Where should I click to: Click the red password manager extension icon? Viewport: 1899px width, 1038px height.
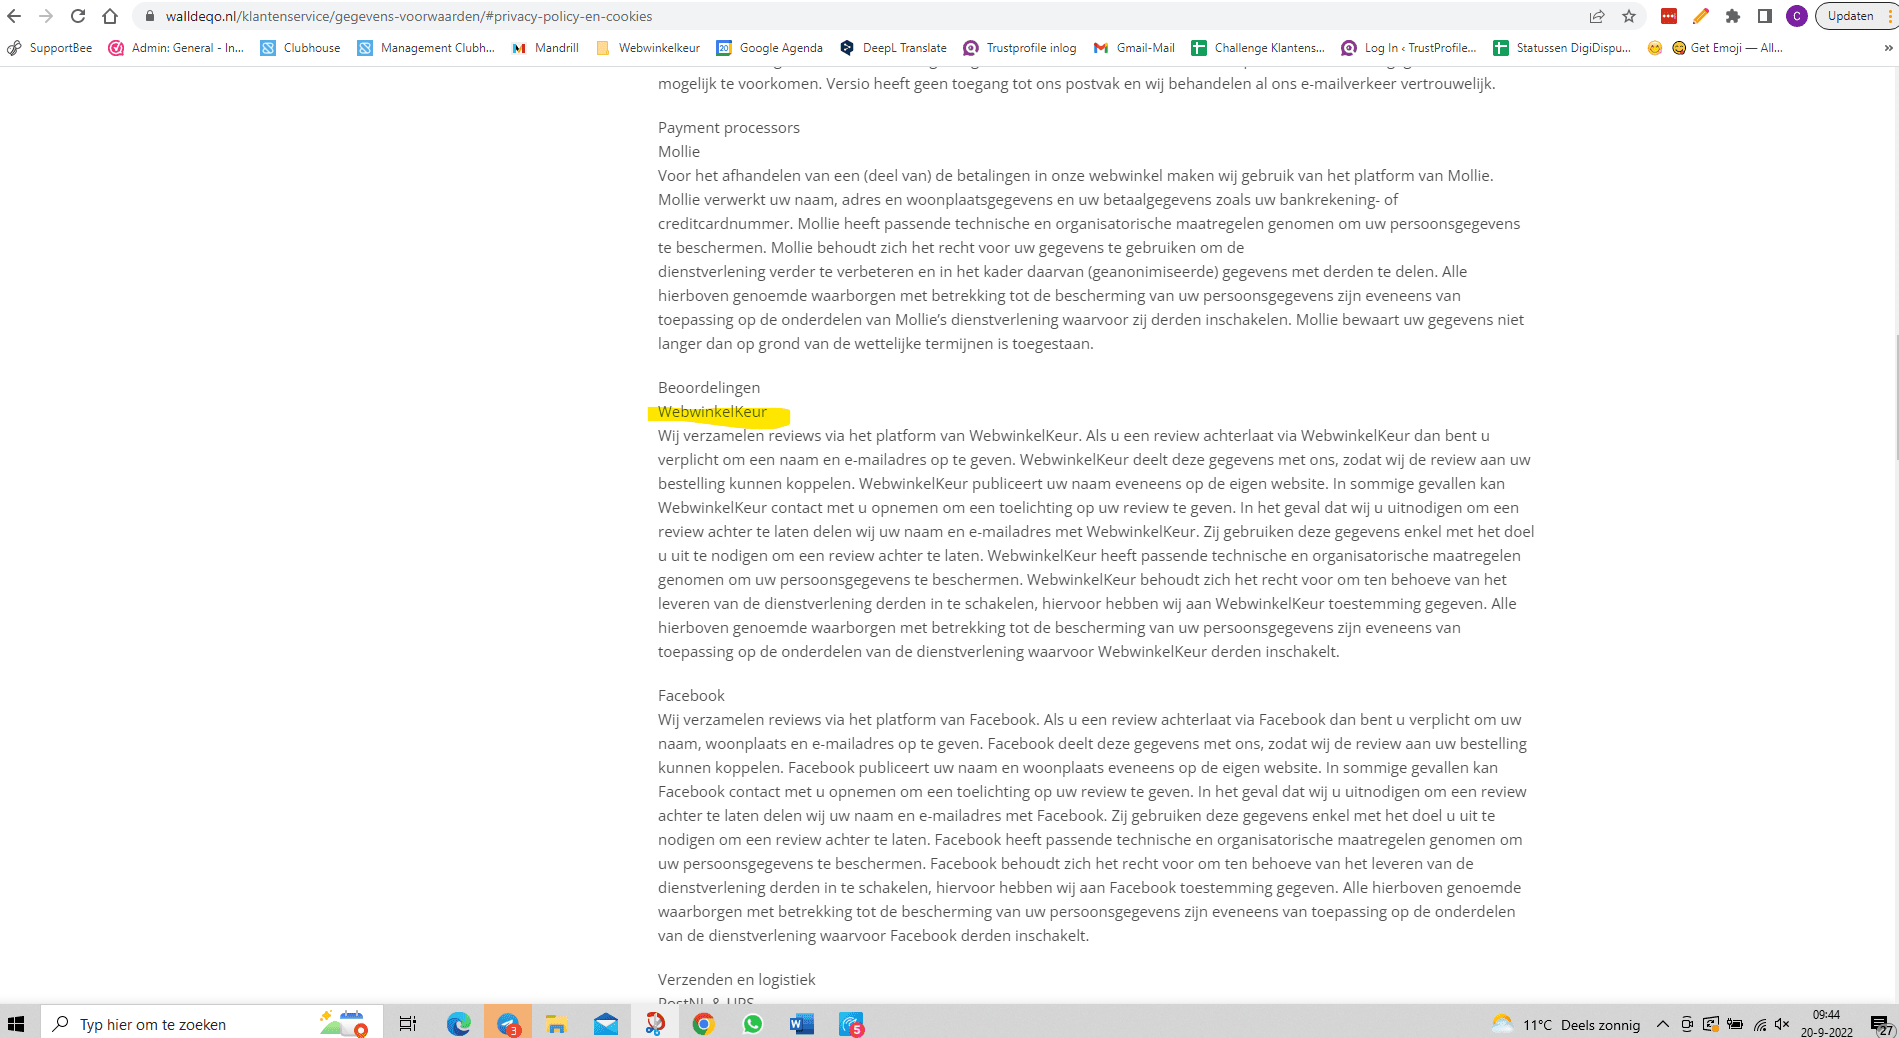coord(1669,16)
